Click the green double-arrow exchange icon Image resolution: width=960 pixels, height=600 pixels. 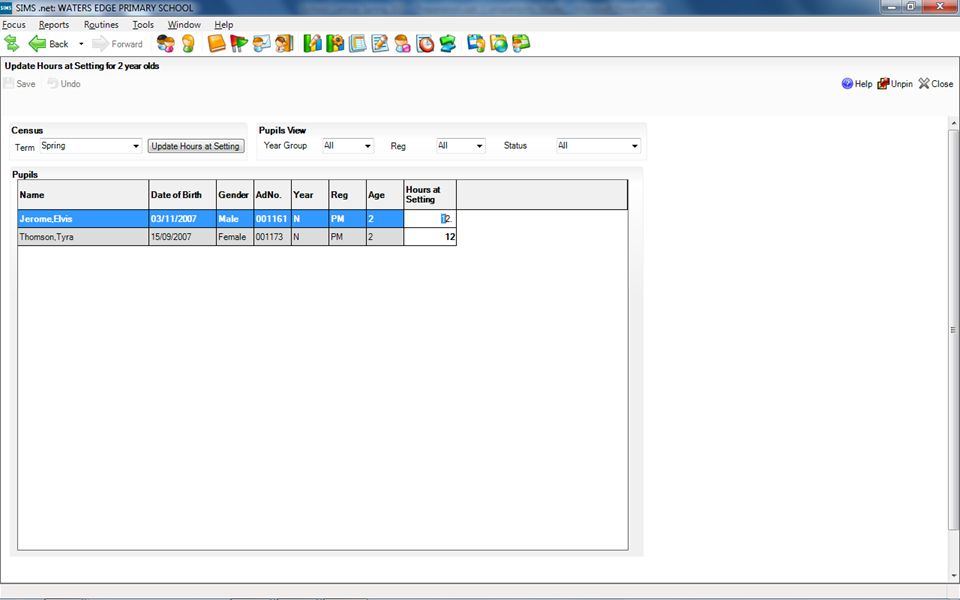coord(448,43)
